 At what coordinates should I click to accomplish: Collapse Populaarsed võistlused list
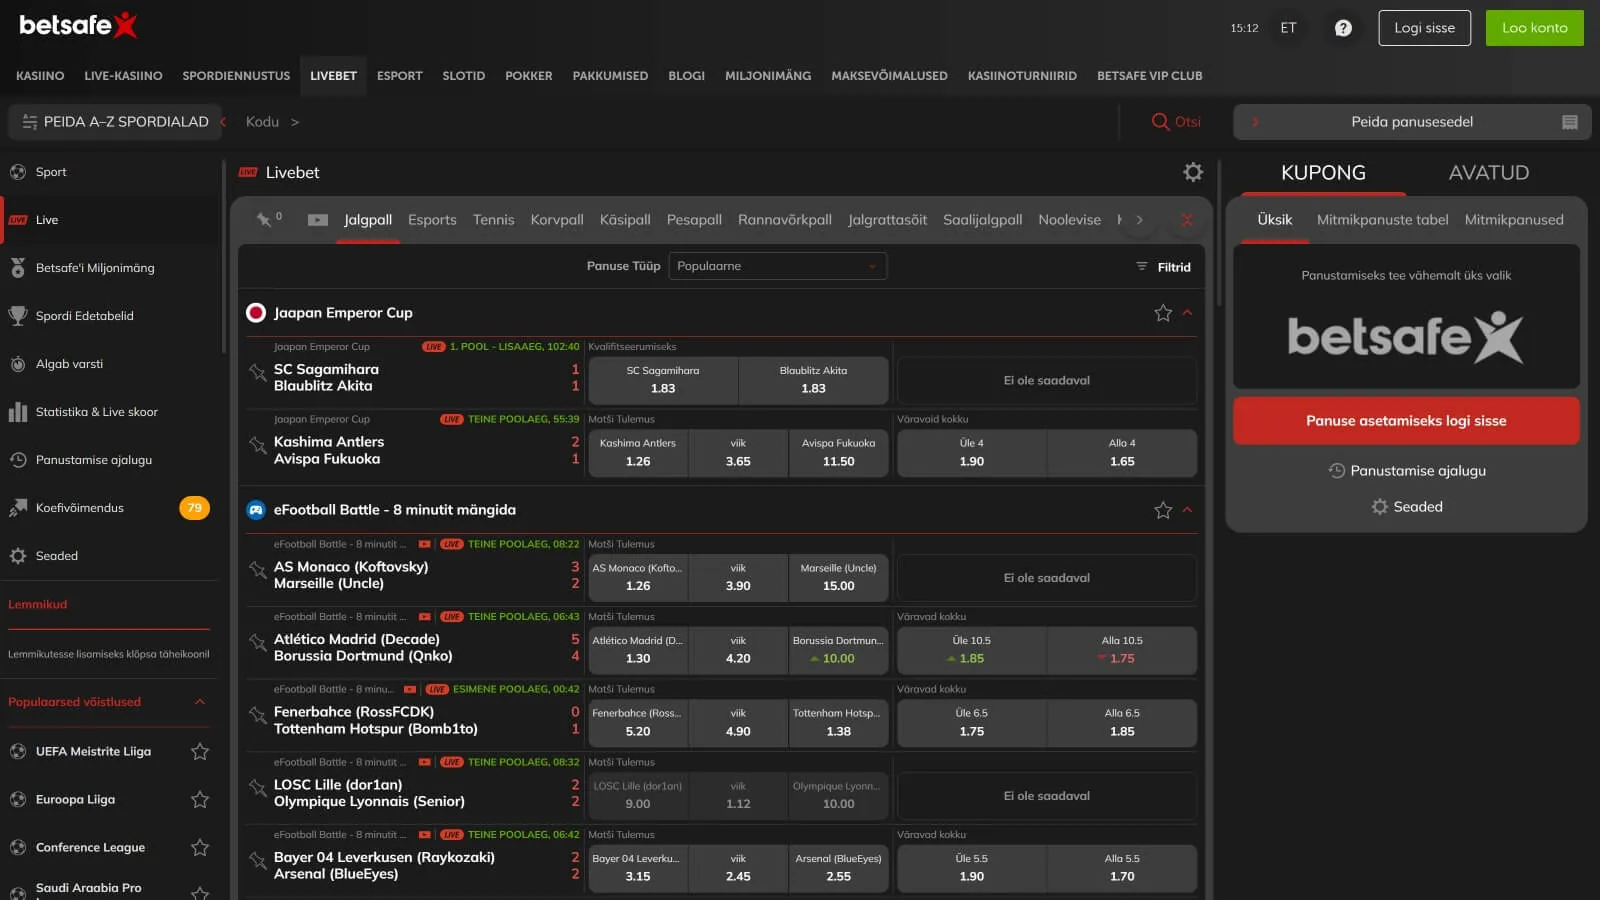(x=200, y=702)
